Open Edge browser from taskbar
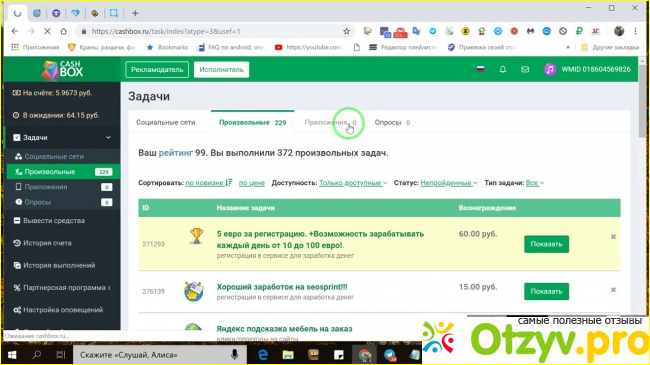Screen dimensions: 650x365 tap(263, 355)
